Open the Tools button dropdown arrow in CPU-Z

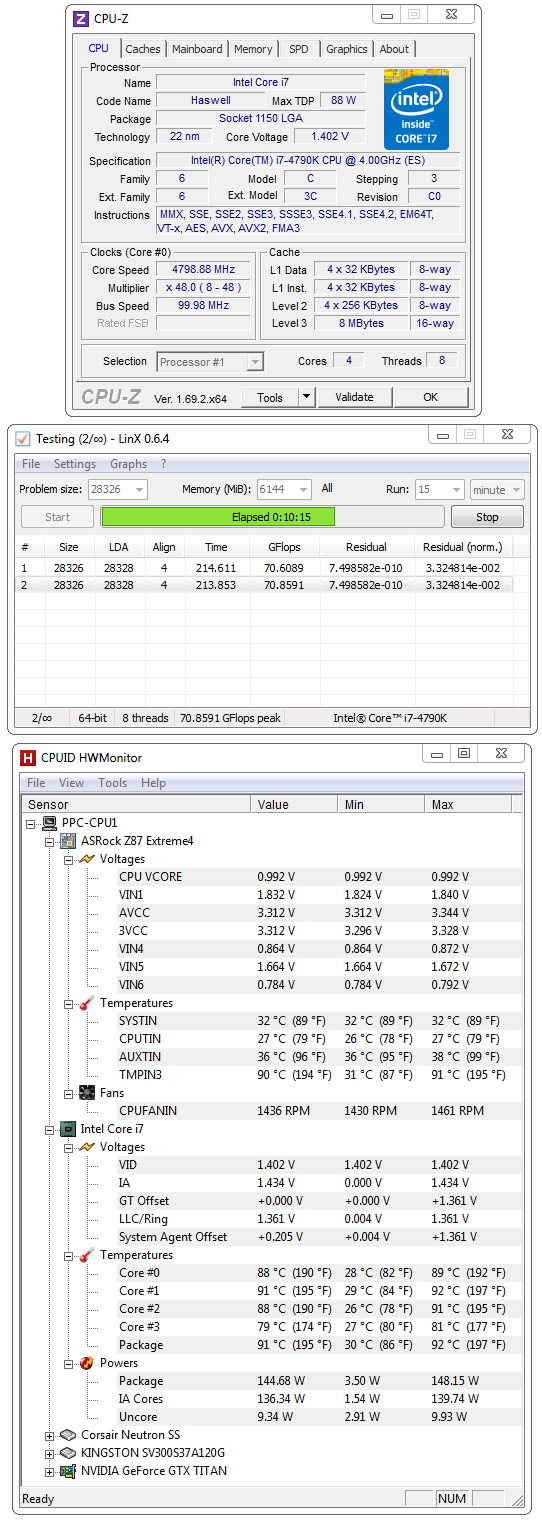click(x=306, y=397)
